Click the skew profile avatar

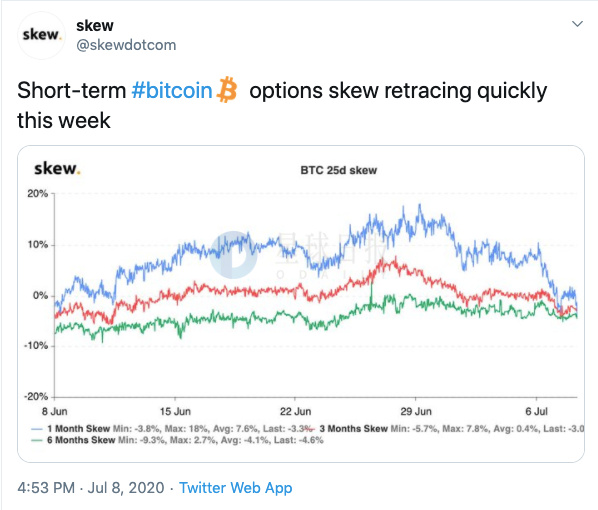pyautogui.click(x=41, y=35)
